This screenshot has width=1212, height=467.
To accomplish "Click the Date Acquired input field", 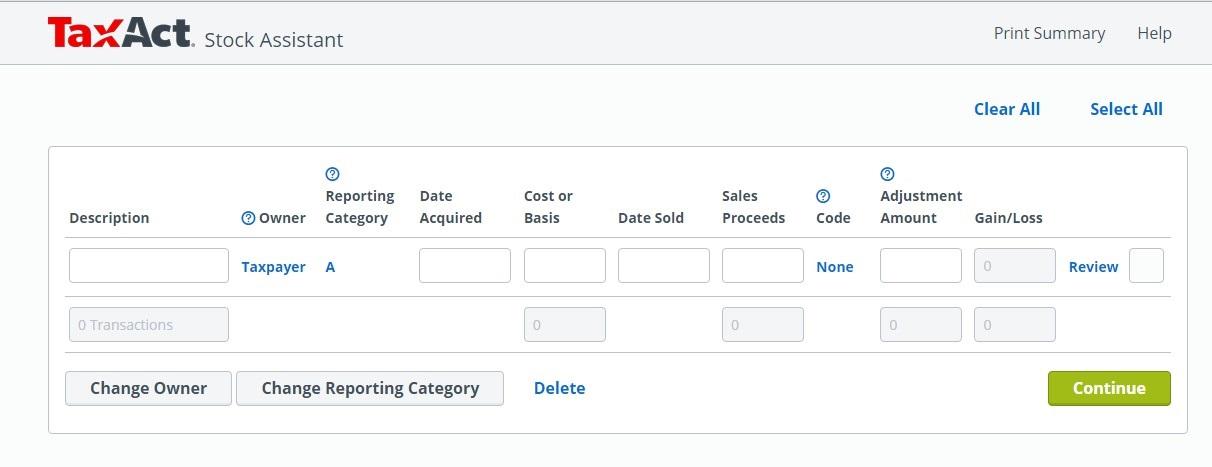I will click(464, 266).
